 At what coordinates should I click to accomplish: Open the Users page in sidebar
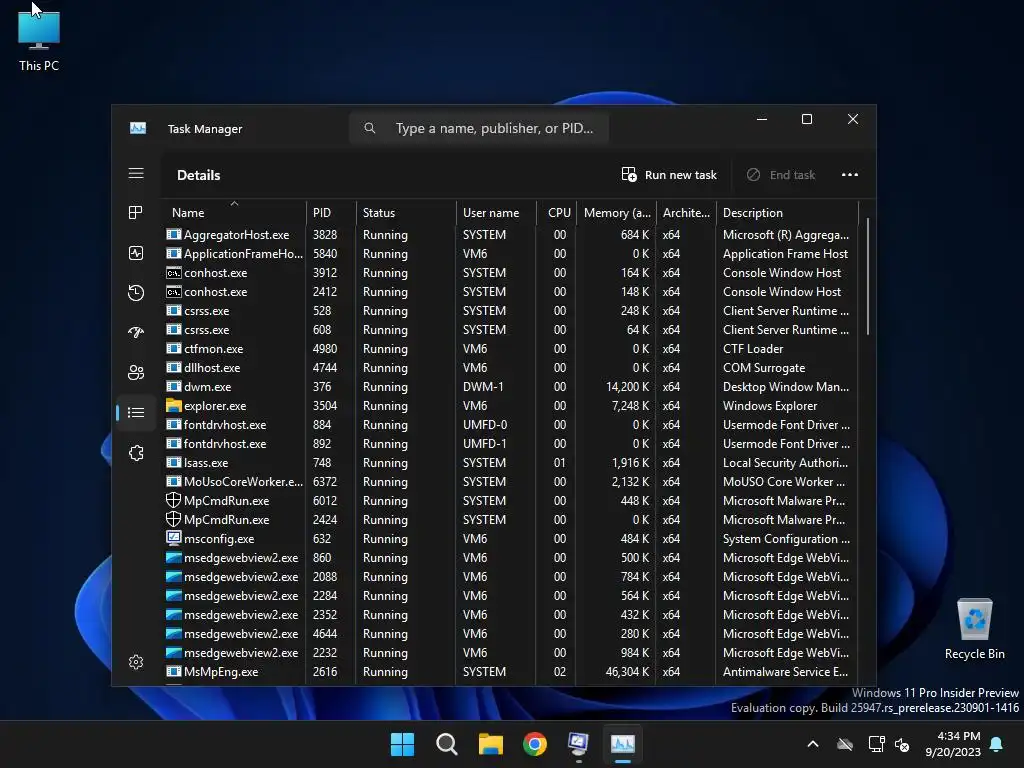(x=136, y=372)
